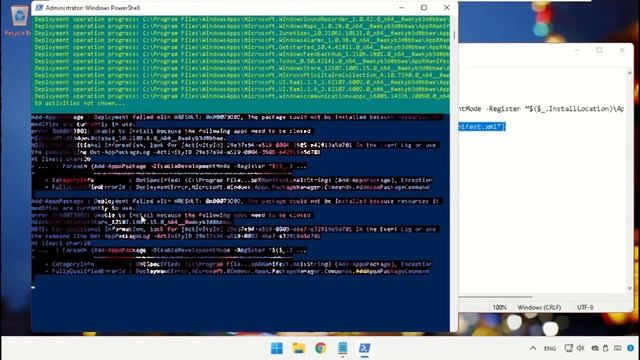Click the PowerShell title bar icon
This screenshot has width=640, height=360.
coord(39,8)
